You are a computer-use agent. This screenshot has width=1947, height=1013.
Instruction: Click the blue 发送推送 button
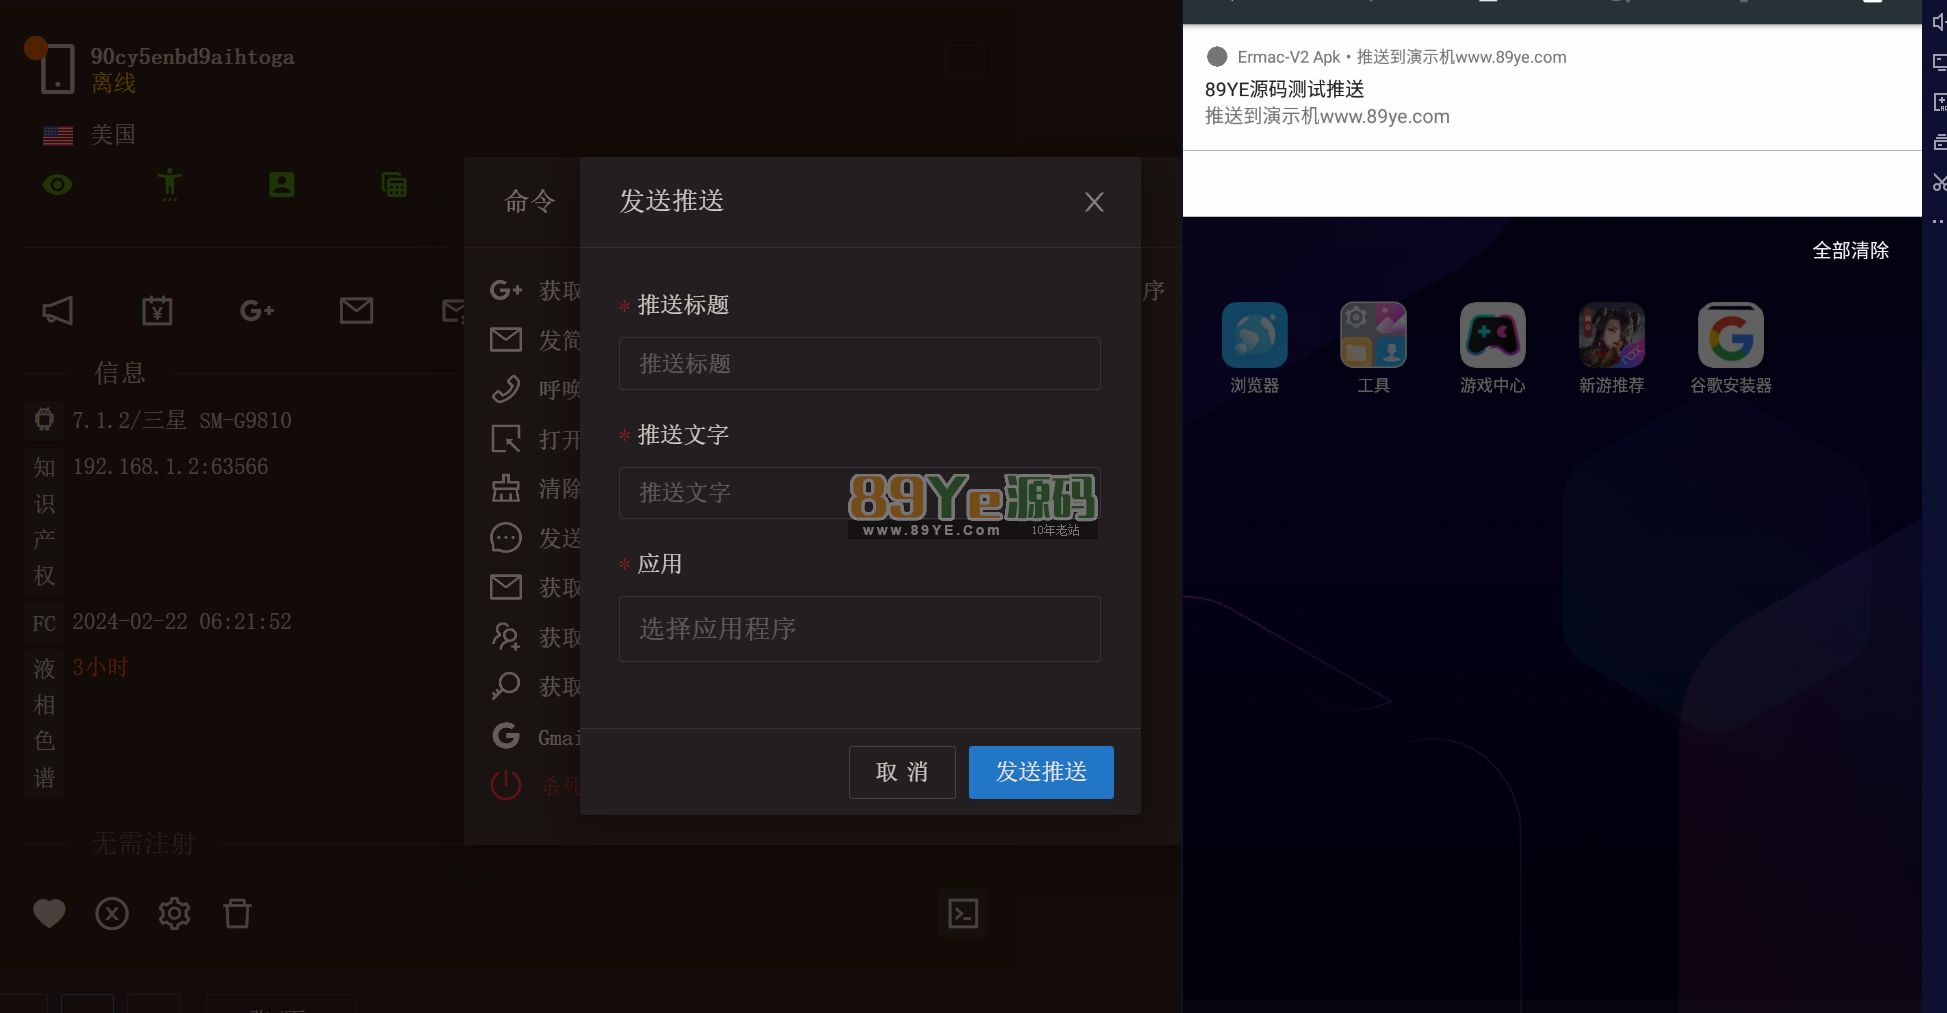click(x=1041, y=772)
